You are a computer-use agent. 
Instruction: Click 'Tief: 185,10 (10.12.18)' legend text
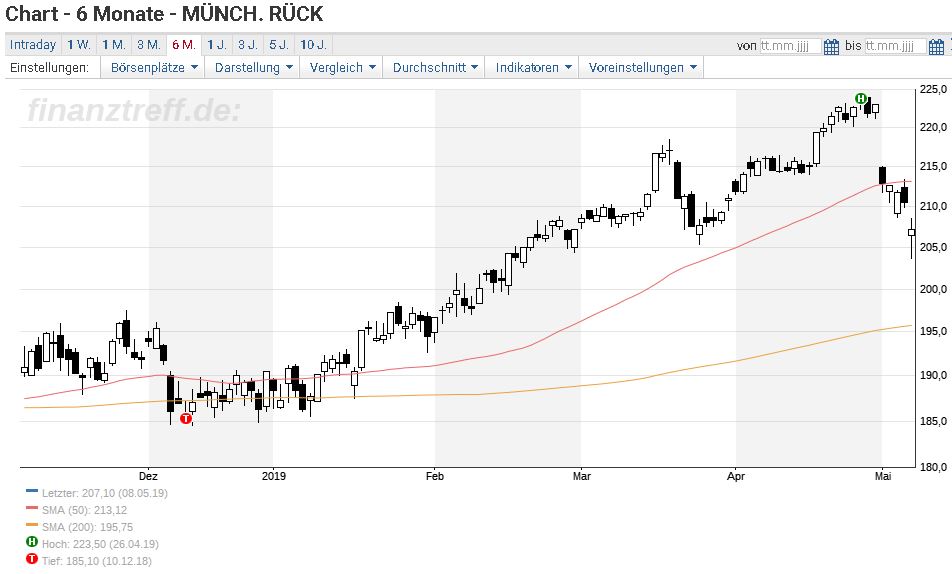click(x=97, y=561)
